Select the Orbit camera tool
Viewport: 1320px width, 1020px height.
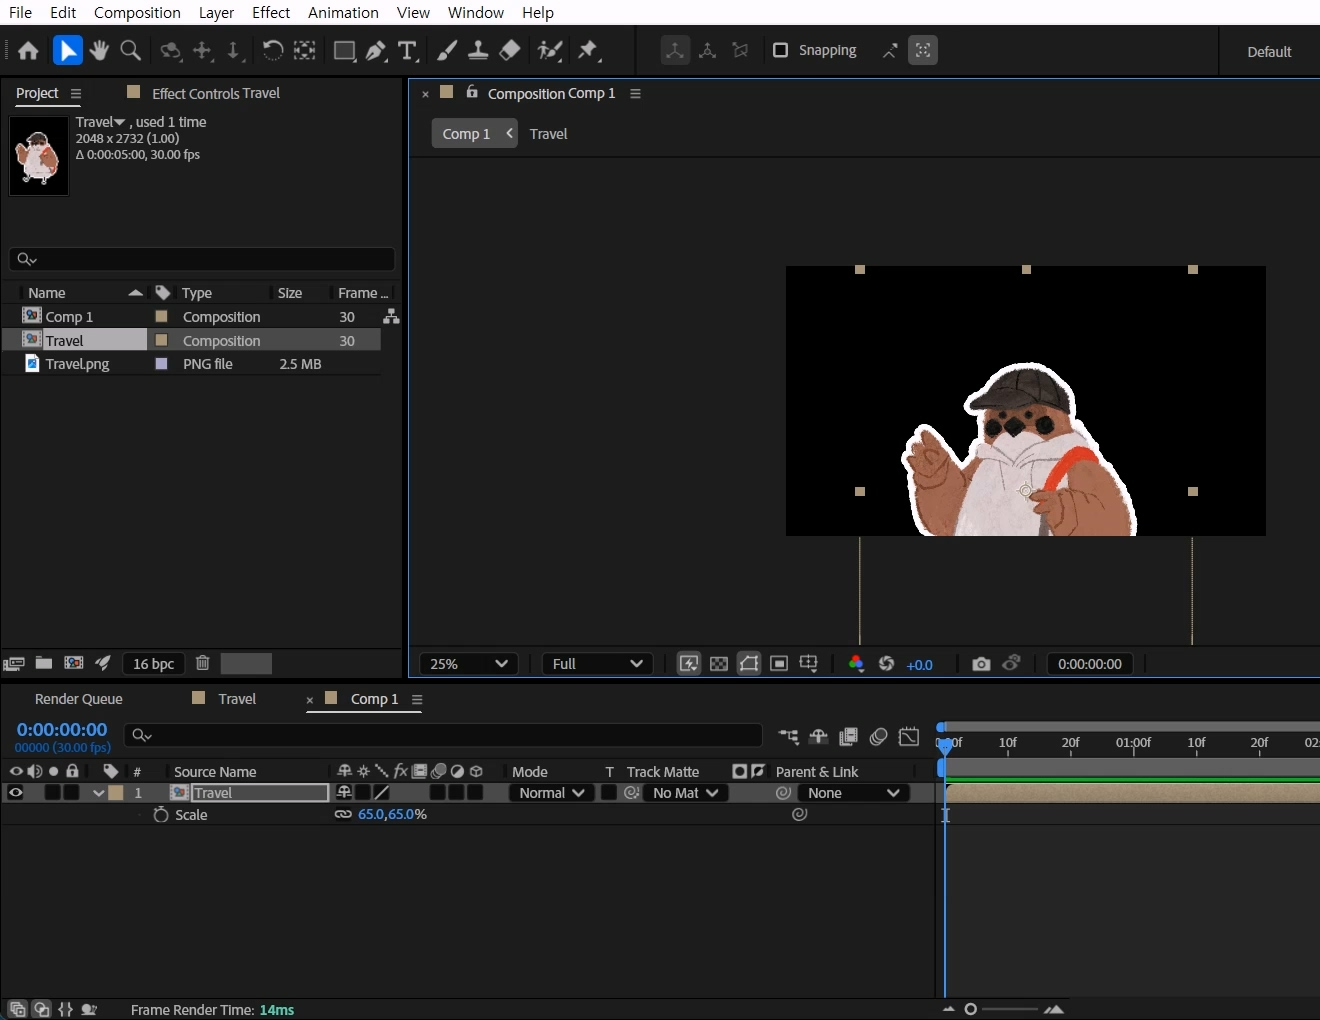[171, 50]
